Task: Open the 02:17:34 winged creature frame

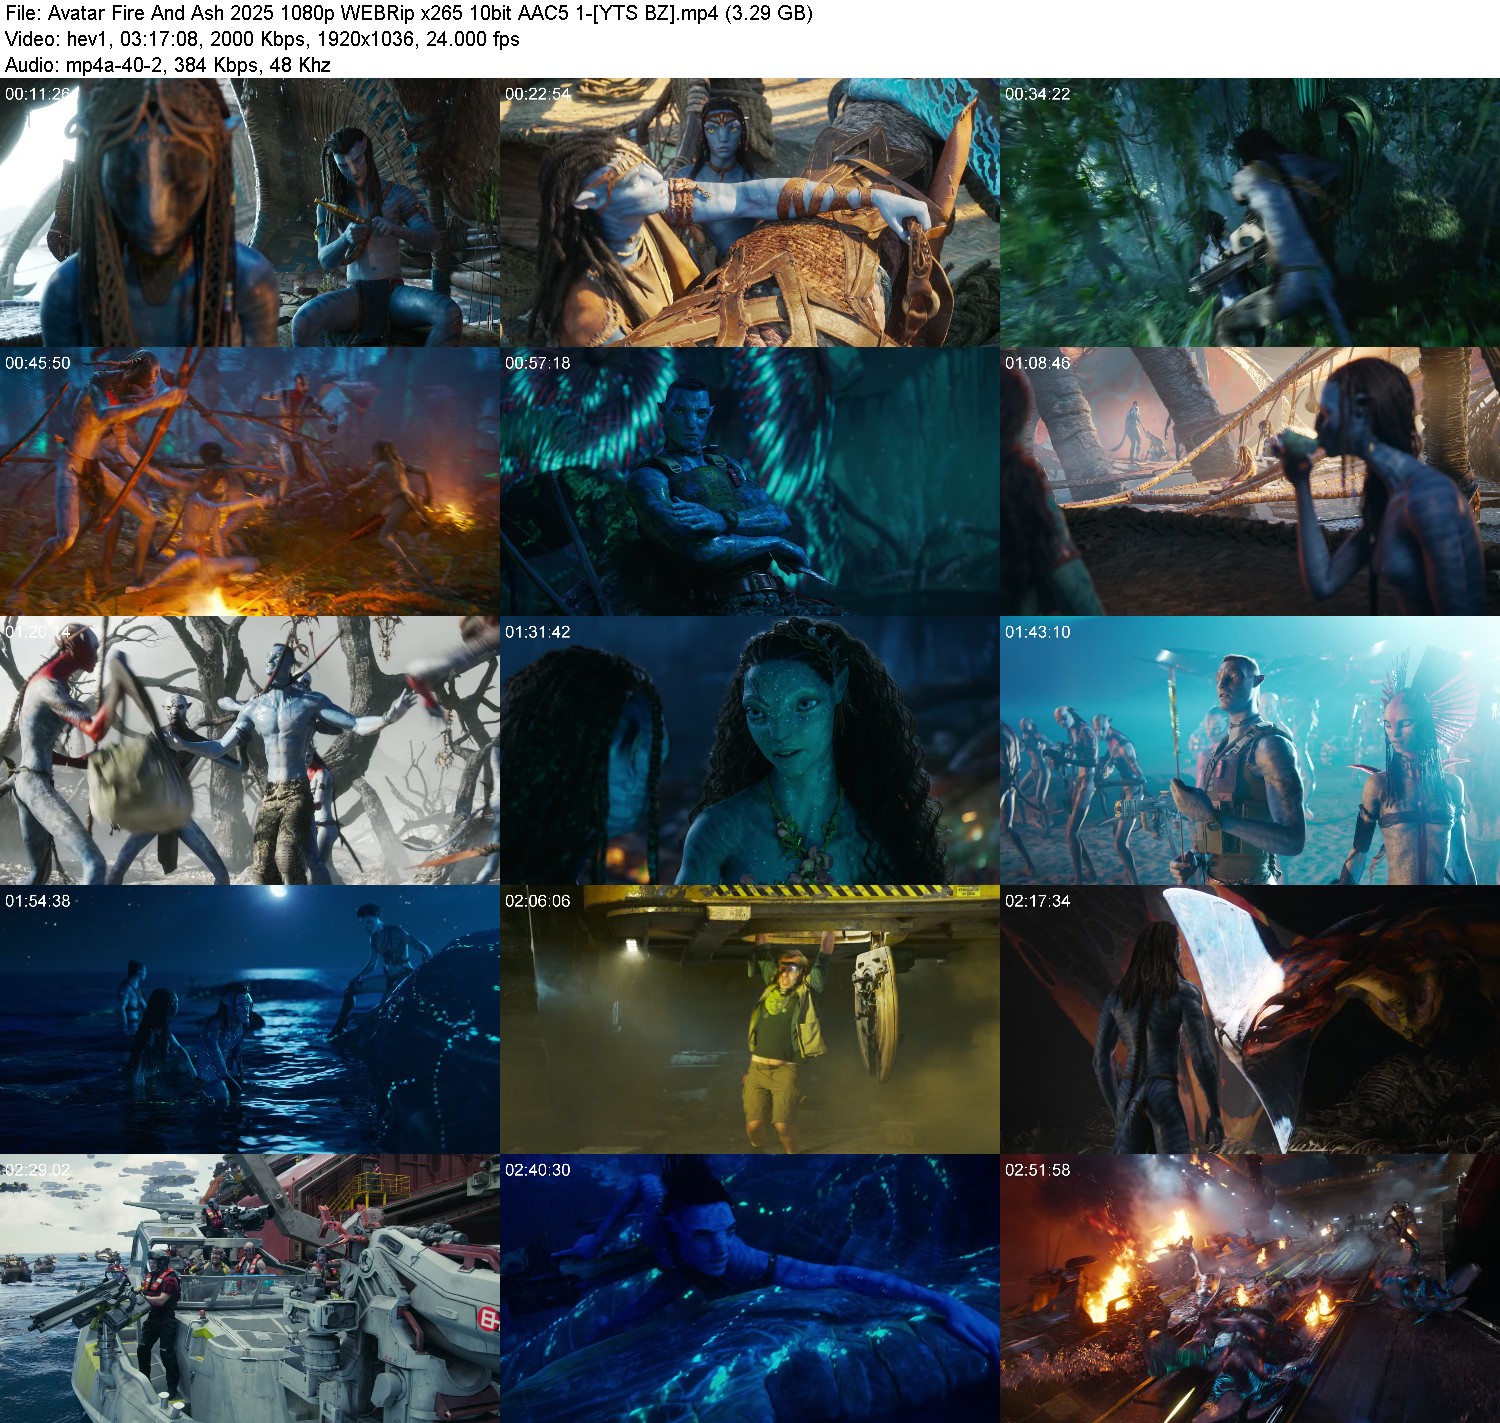Action: point(1250,1020)
